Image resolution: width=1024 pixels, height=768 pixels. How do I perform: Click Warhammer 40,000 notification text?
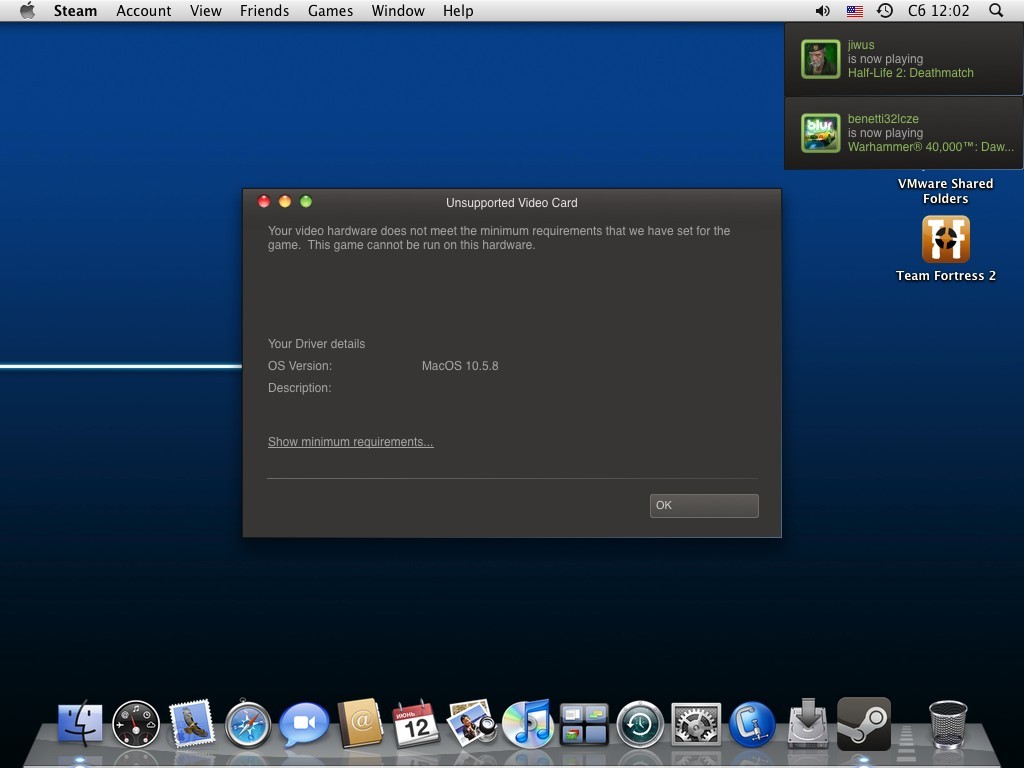point(931,147)
